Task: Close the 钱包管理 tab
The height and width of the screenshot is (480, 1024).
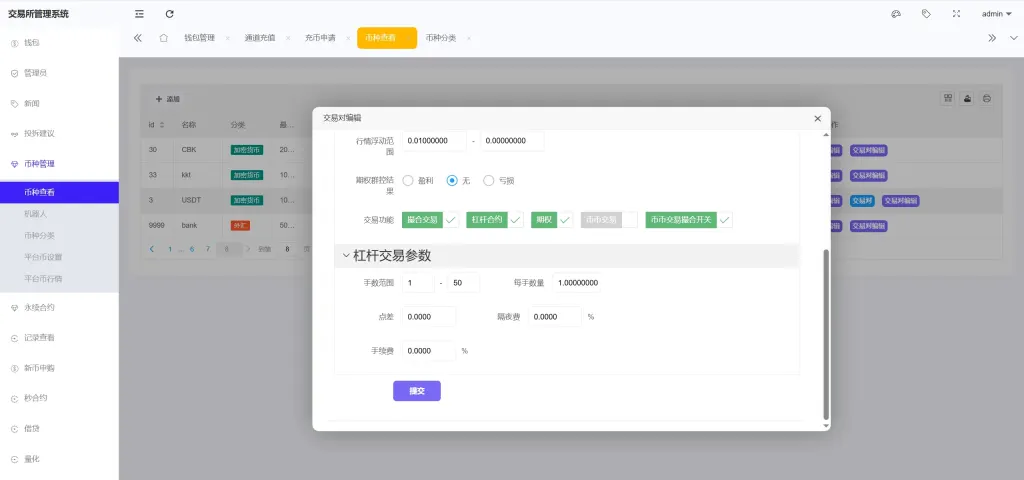Action: click(227, 39)
